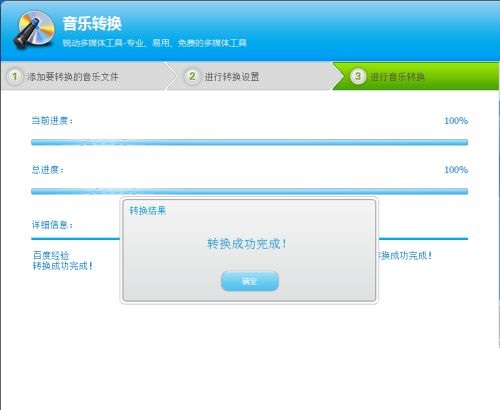
Task: Click the music converter disc logo icon
Action: tap(34, 30)
